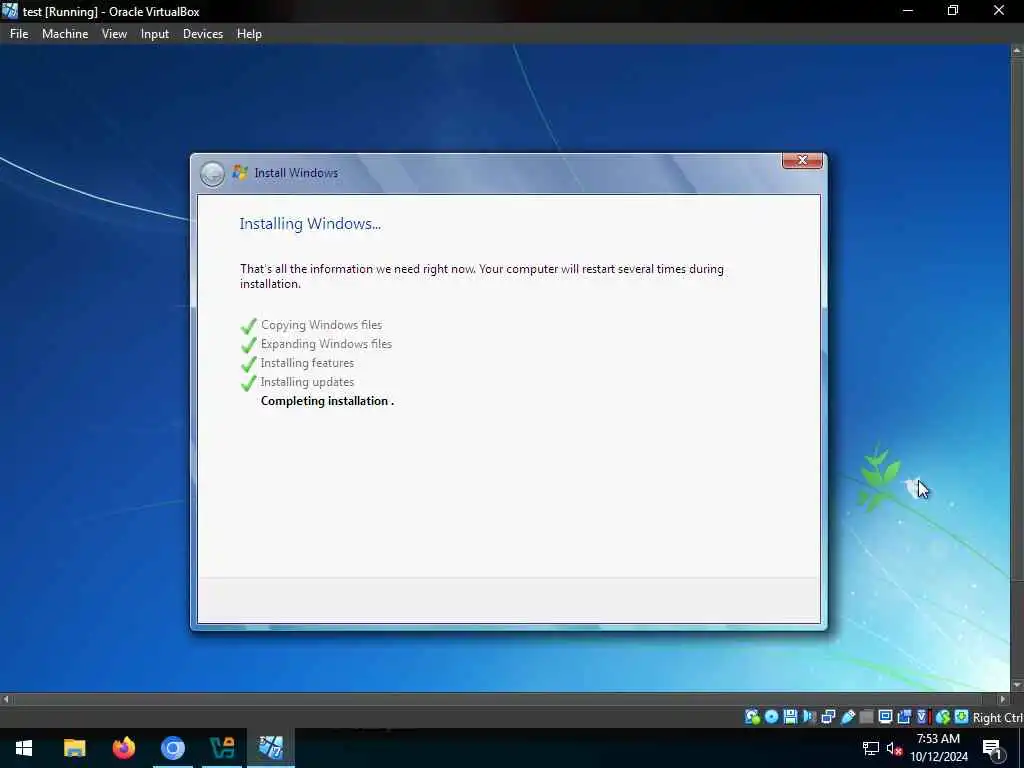Click the virtualization features V icon
The image size is (1024, 768).
[923, 717]
